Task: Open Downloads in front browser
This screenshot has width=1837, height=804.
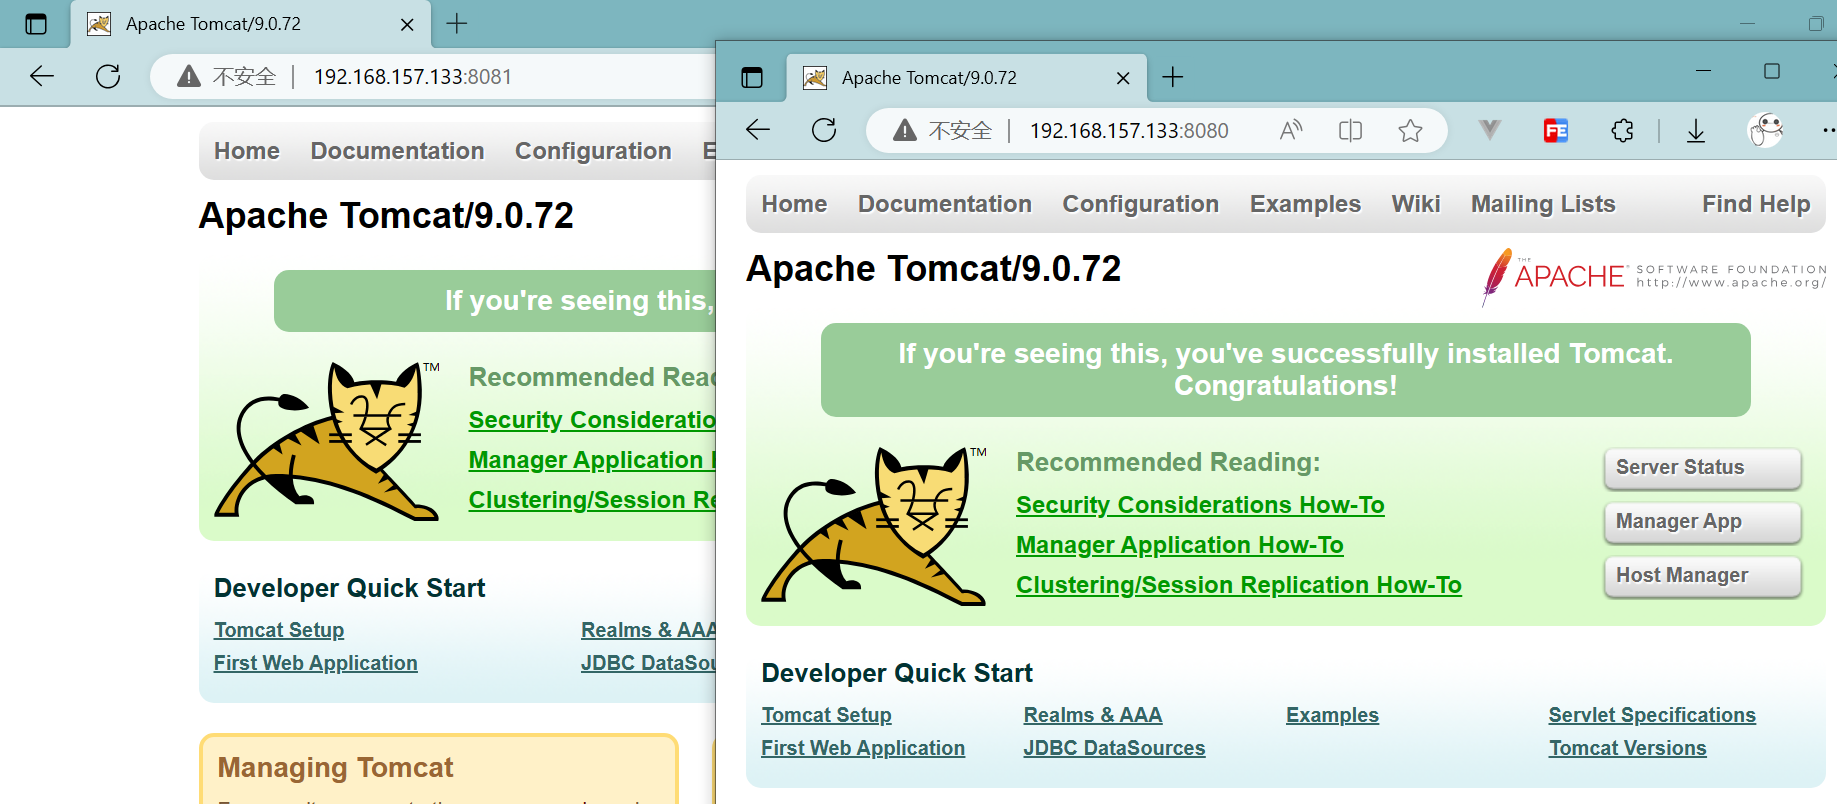Action: click(1696, 130)
